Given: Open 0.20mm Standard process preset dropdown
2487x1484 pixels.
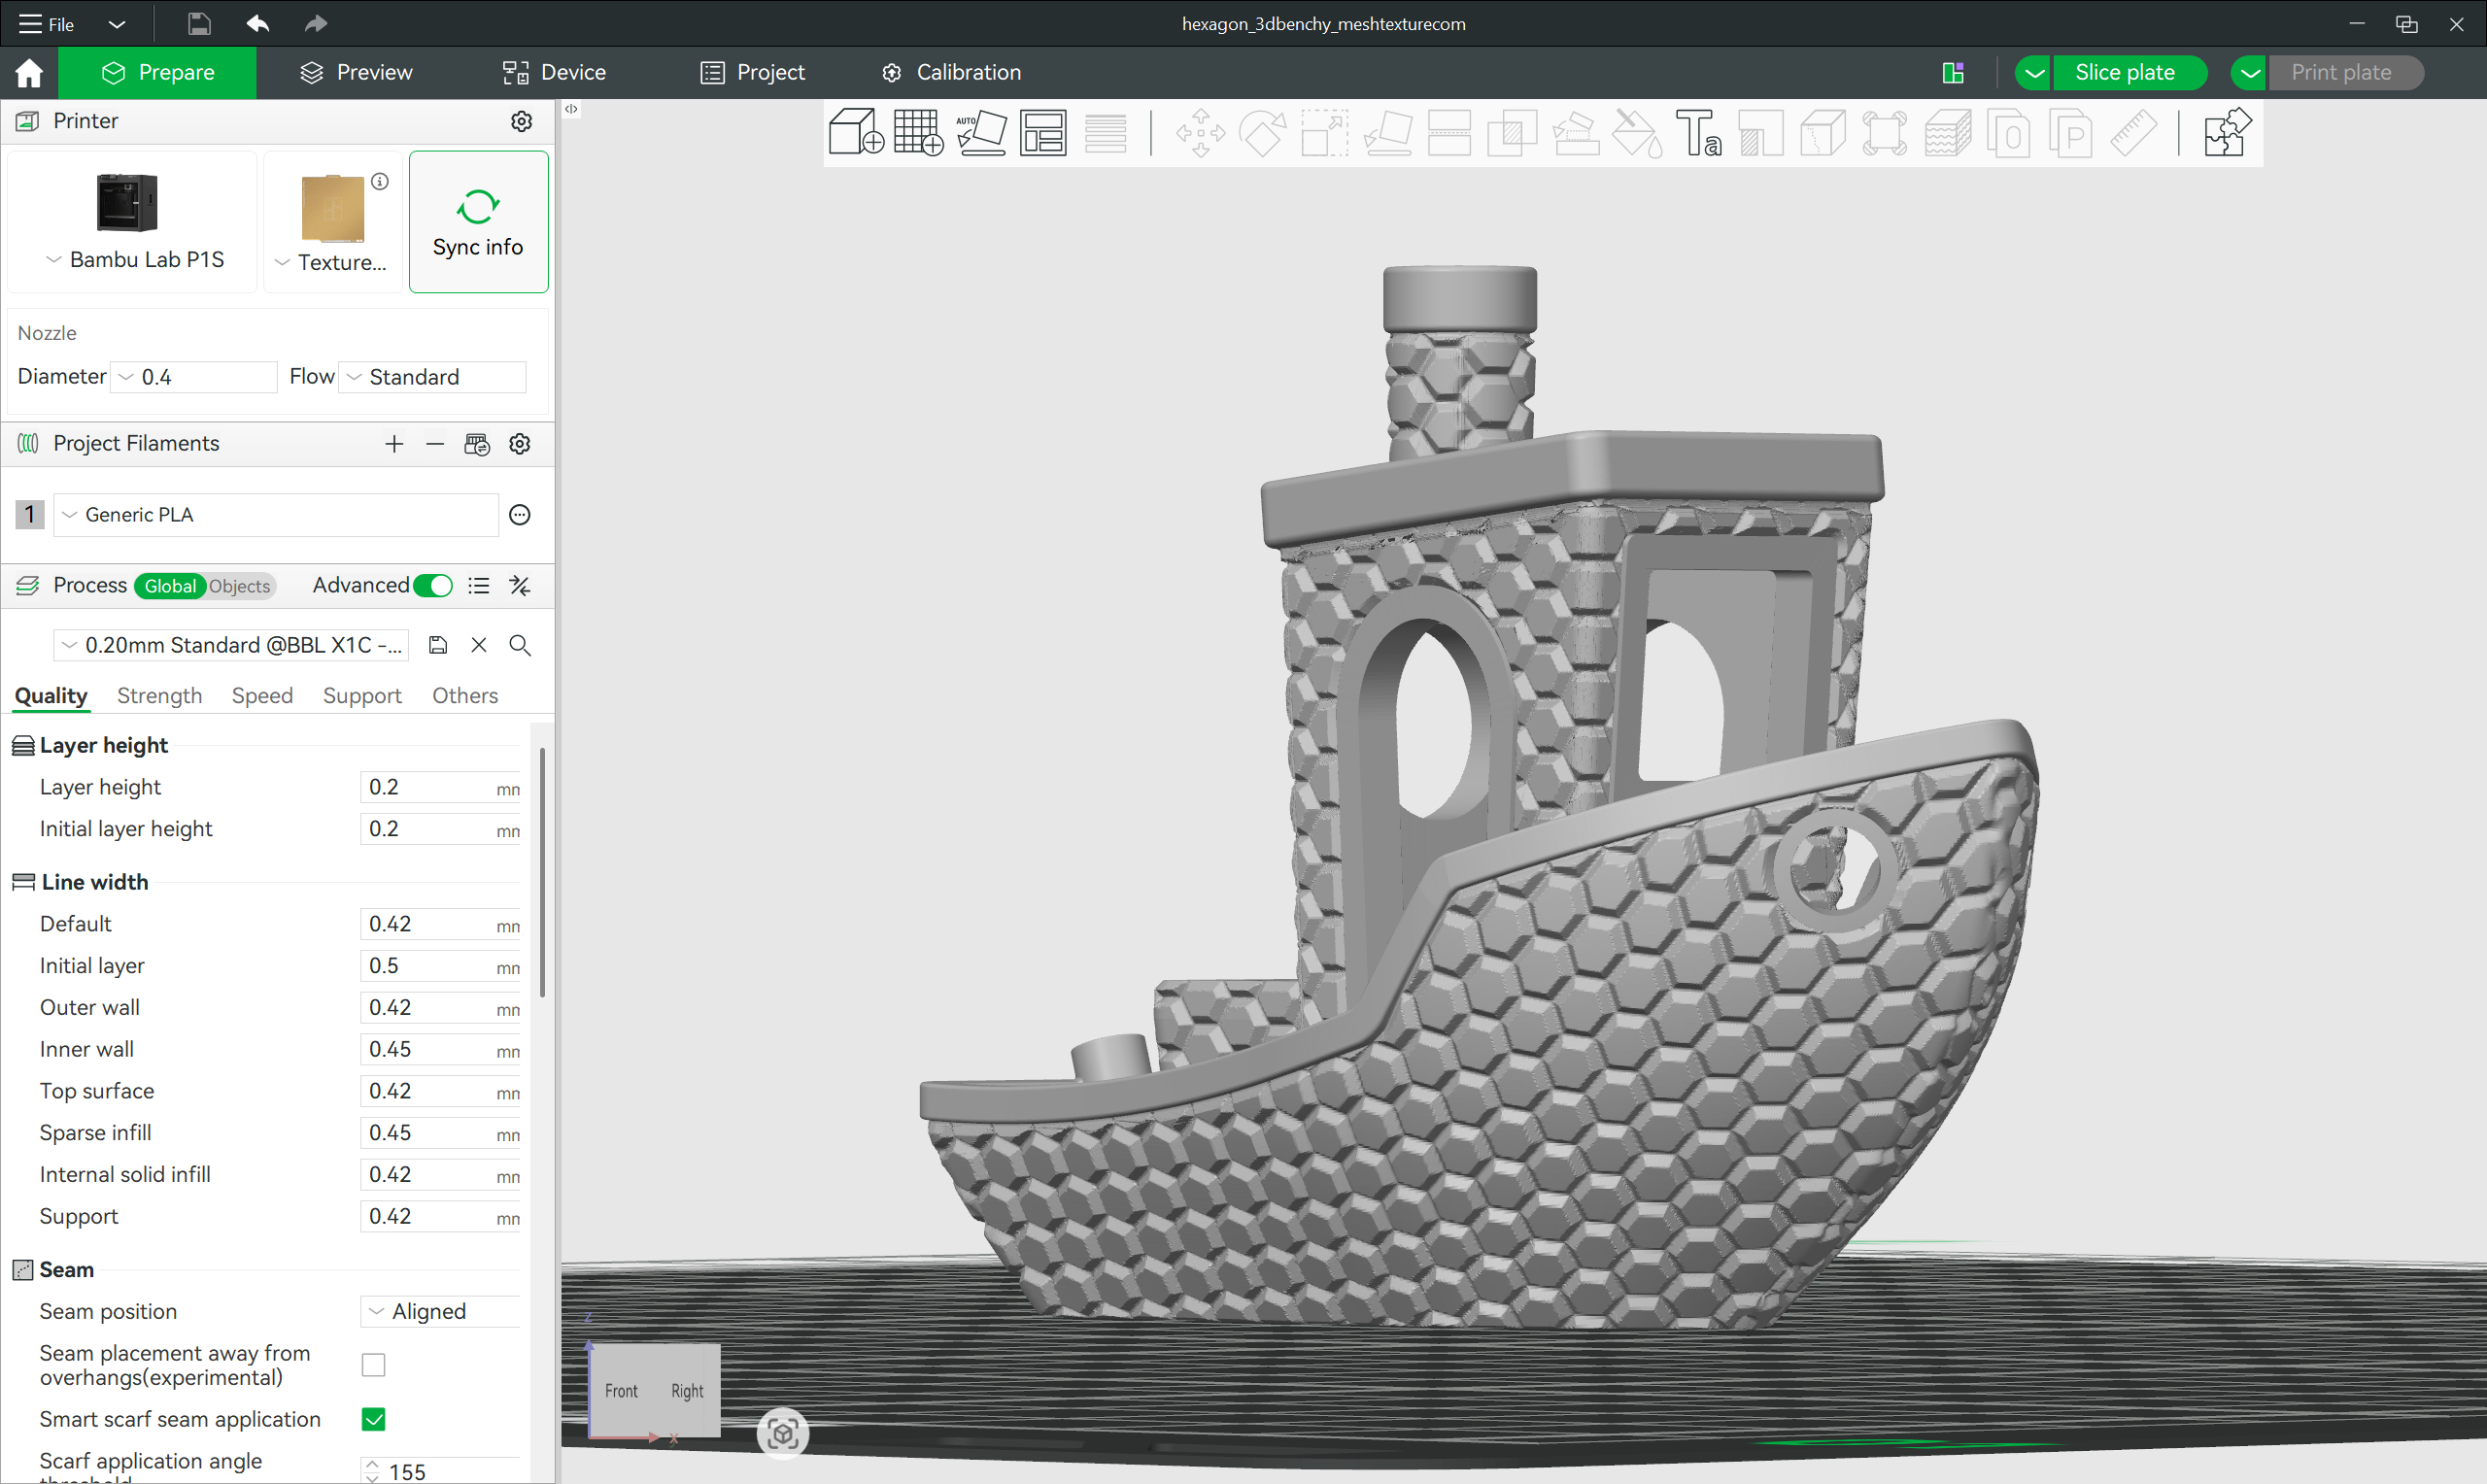Looking at the screenshot, I should (231, 645).
